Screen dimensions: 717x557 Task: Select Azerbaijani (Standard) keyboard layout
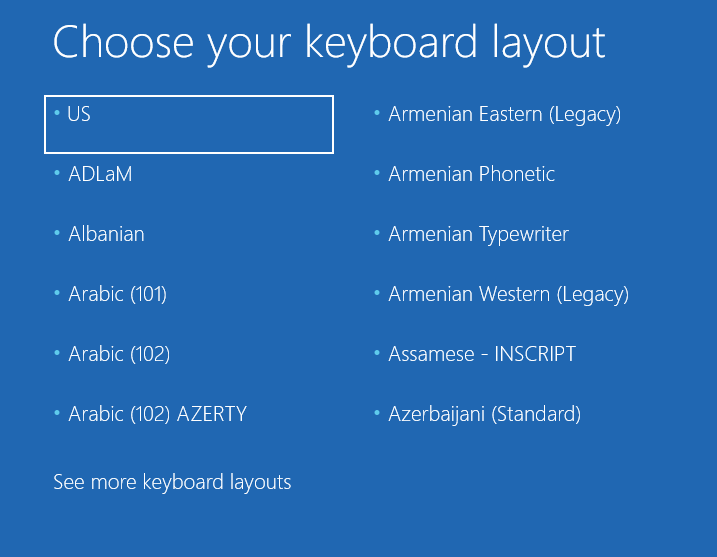tap(484, 414)
